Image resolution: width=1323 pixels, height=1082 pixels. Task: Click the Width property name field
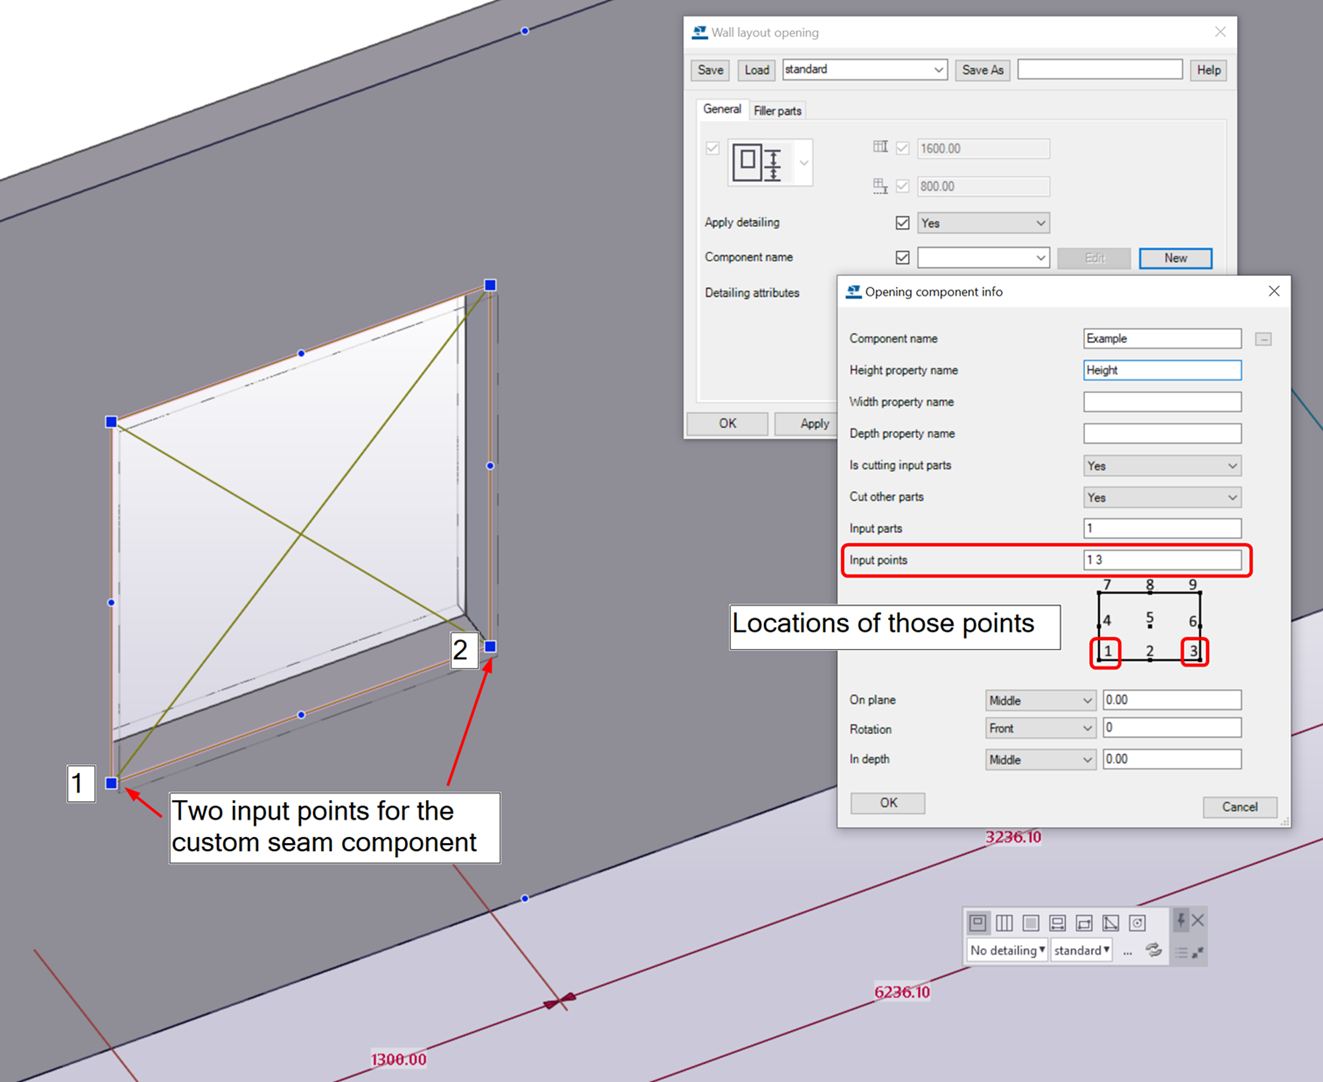point(1162,402)
